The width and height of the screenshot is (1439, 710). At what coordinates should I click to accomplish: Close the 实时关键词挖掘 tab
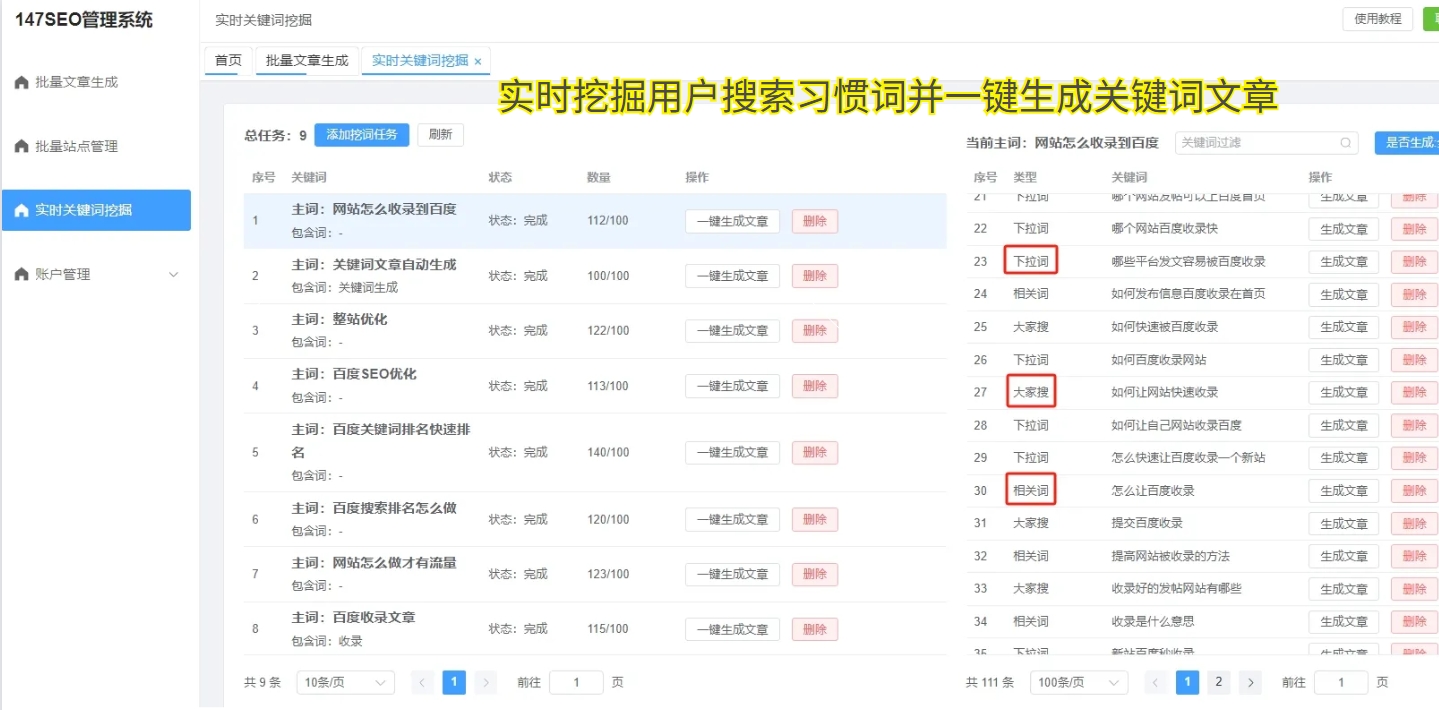(478, 60)
